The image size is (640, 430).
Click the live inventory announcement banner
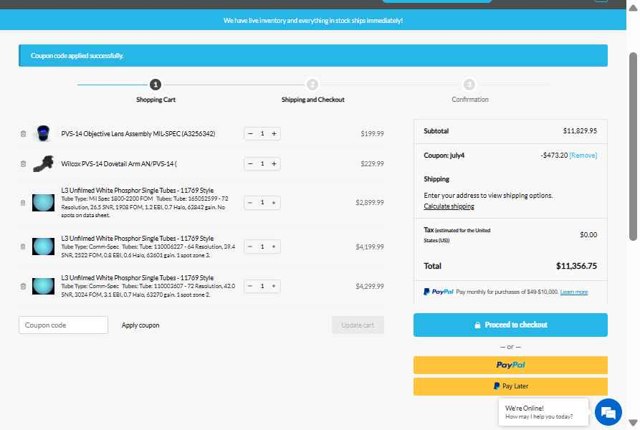[x=313, y=20]
